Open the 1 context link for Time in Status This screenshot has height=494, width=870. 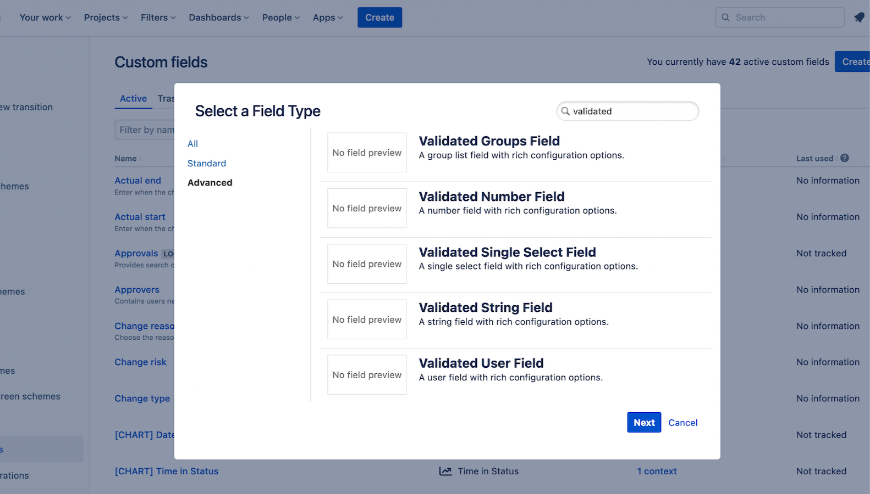[657, 471]
